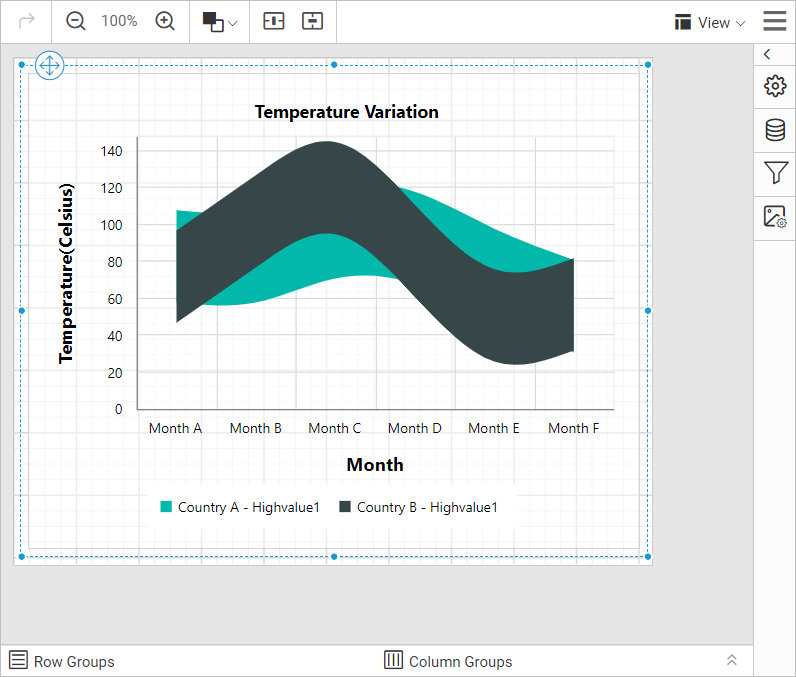Screen dimensions: 796x677
Task: Click the Row Groups panel label
Action: click(74, 661)
